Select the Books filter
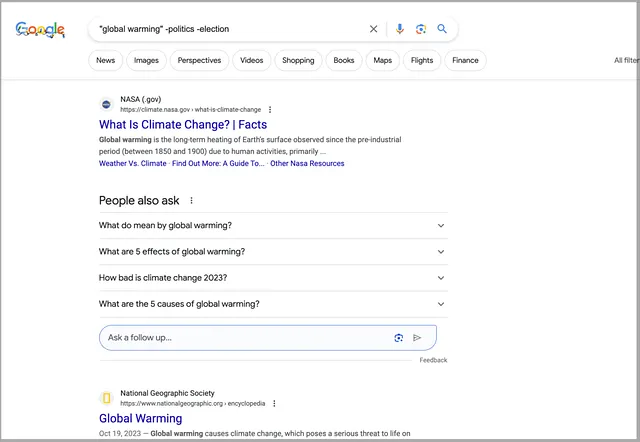This screenshot has height=442, width=640. (344, 60)
